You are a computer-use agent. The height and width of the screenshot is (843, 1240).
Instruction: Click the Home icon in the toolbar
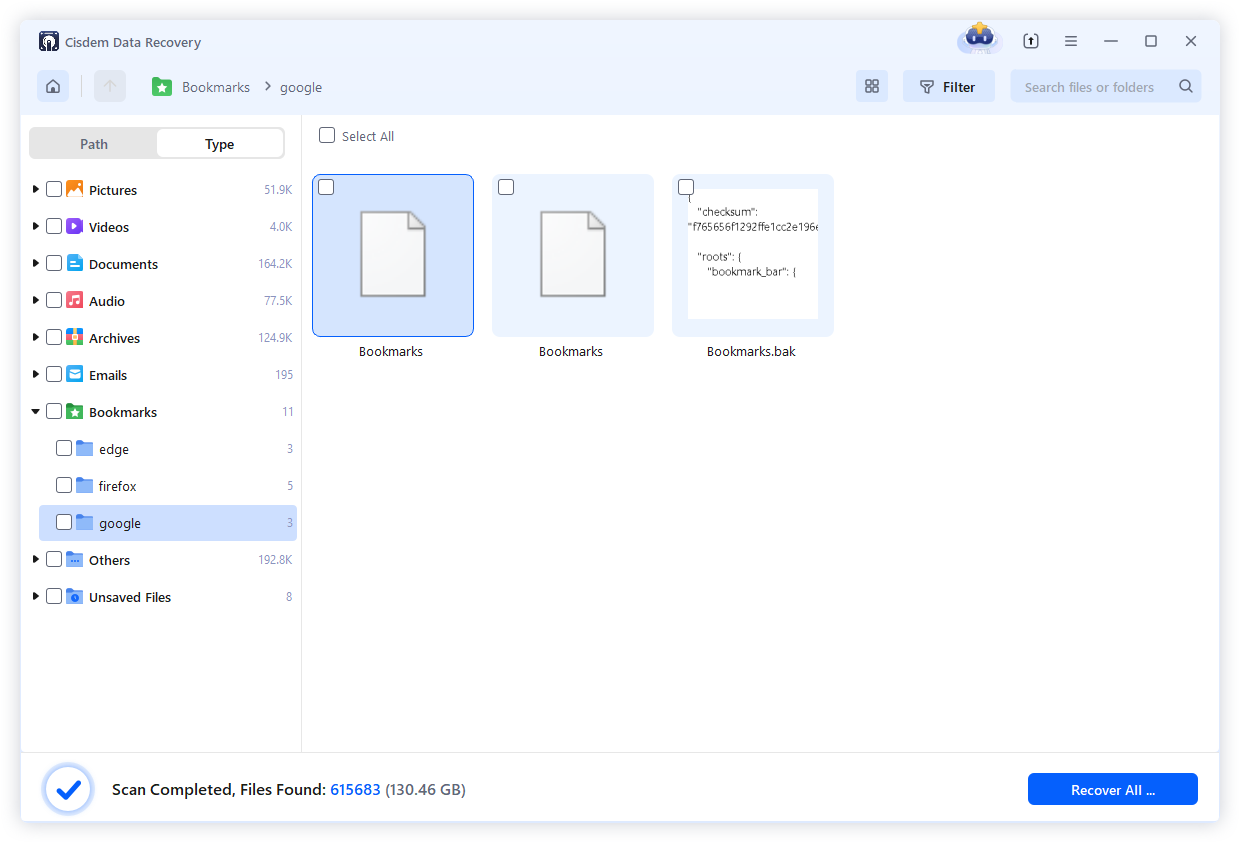(52, 86)
